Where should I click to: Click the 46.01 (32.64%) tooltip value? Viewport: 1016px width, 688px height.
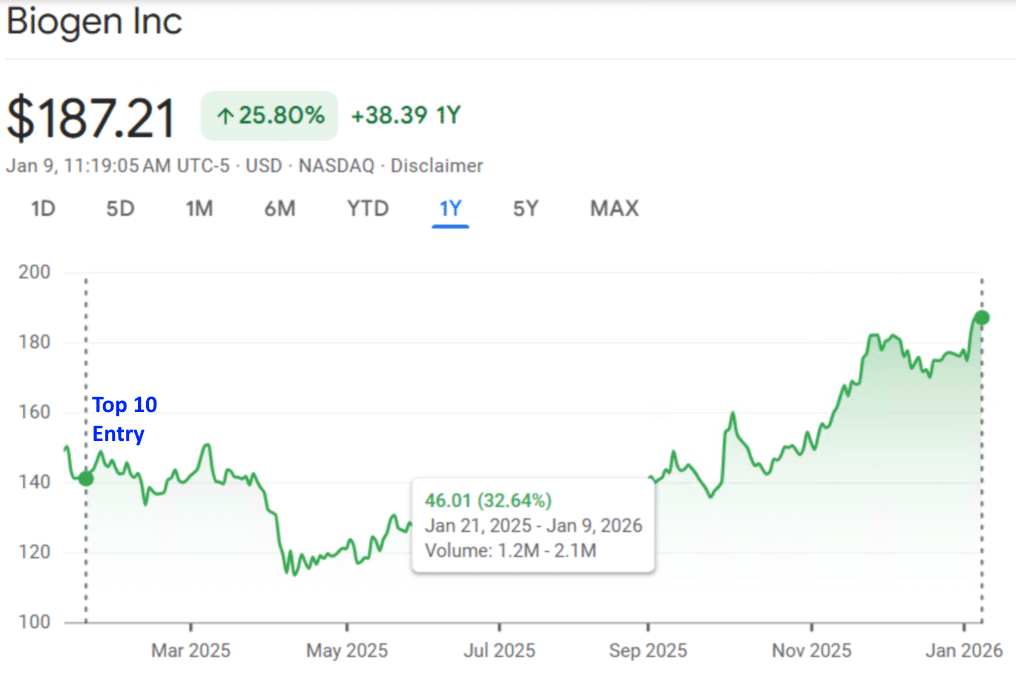(x=488, y=501)
